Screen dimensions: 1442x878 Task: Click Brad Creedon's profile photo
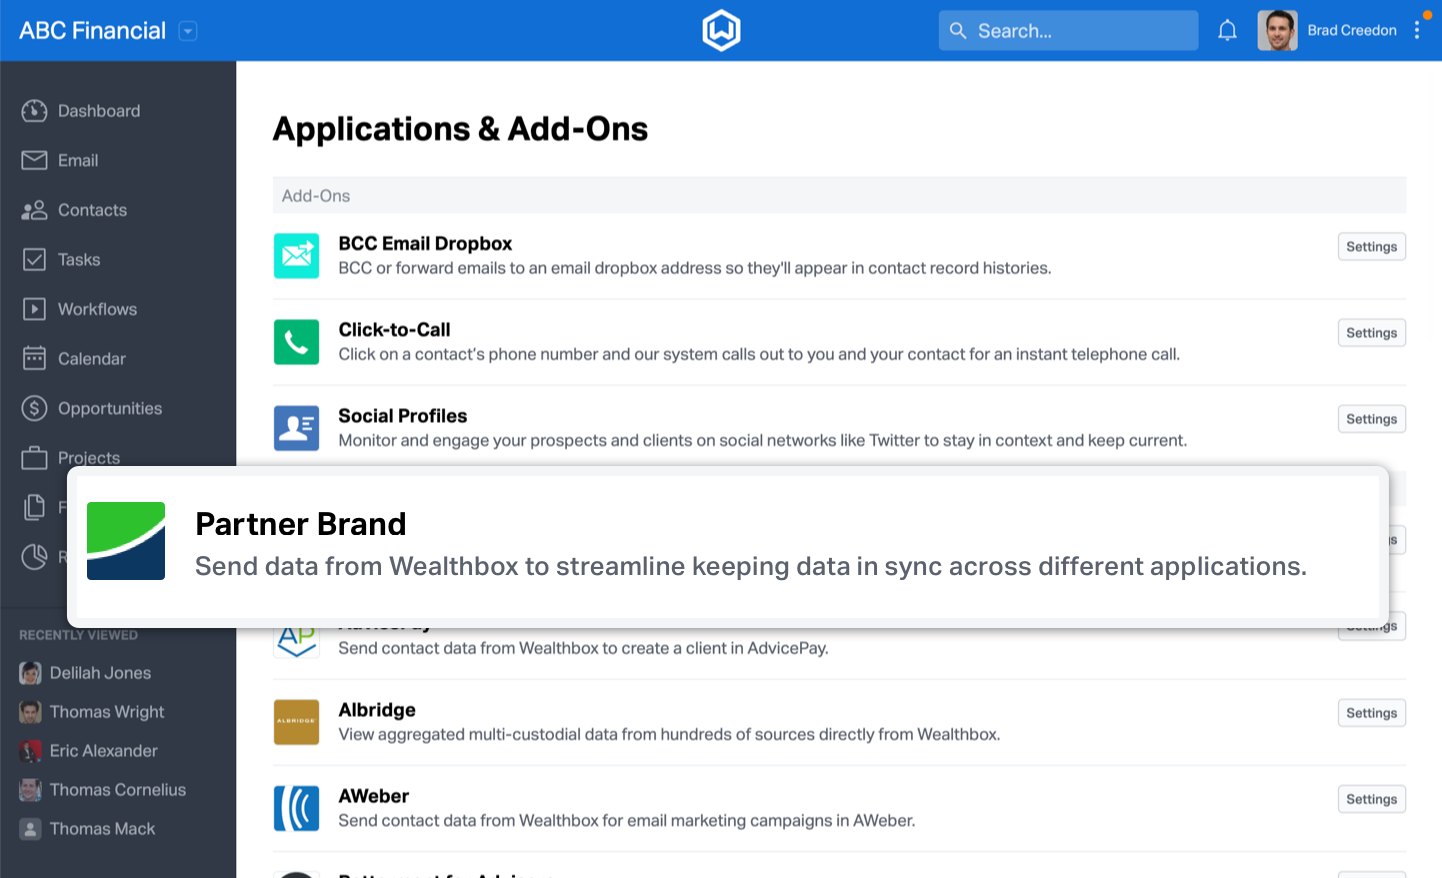click(1277, 31)
